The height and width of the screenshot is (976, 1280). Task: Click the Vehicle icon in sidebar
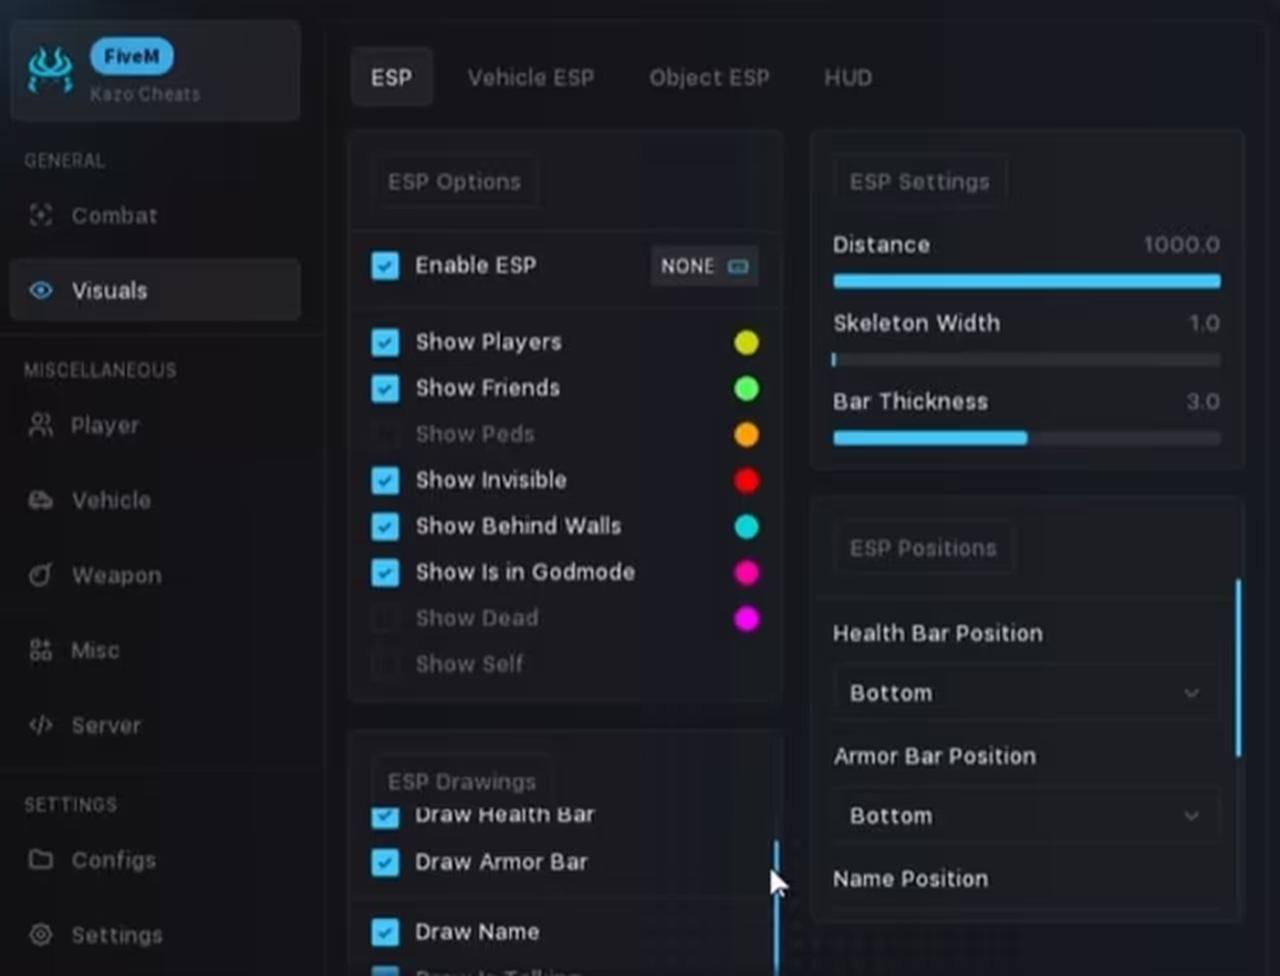click(x=40, y=500)
